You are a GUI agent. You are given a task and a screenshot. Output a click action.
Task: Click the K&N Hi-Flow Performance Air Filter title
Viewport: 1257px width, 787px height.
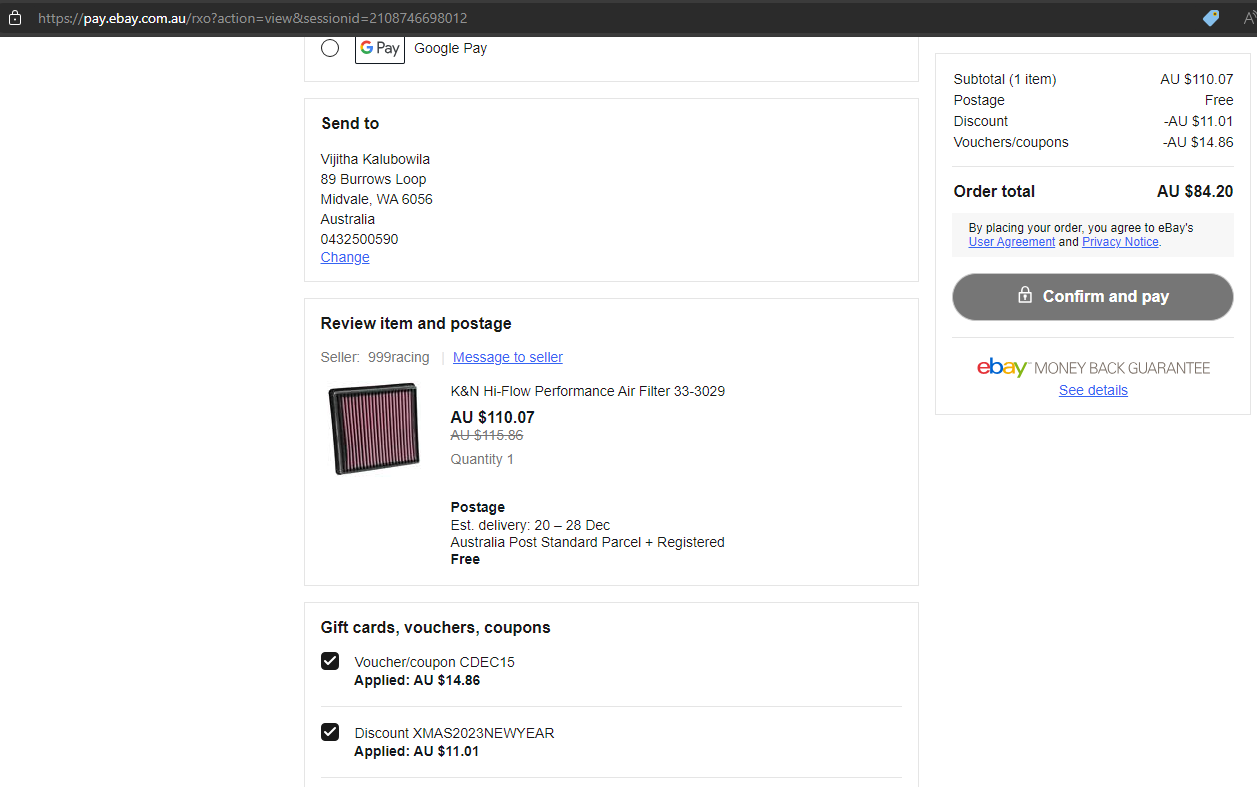click(x=588, y=391)
